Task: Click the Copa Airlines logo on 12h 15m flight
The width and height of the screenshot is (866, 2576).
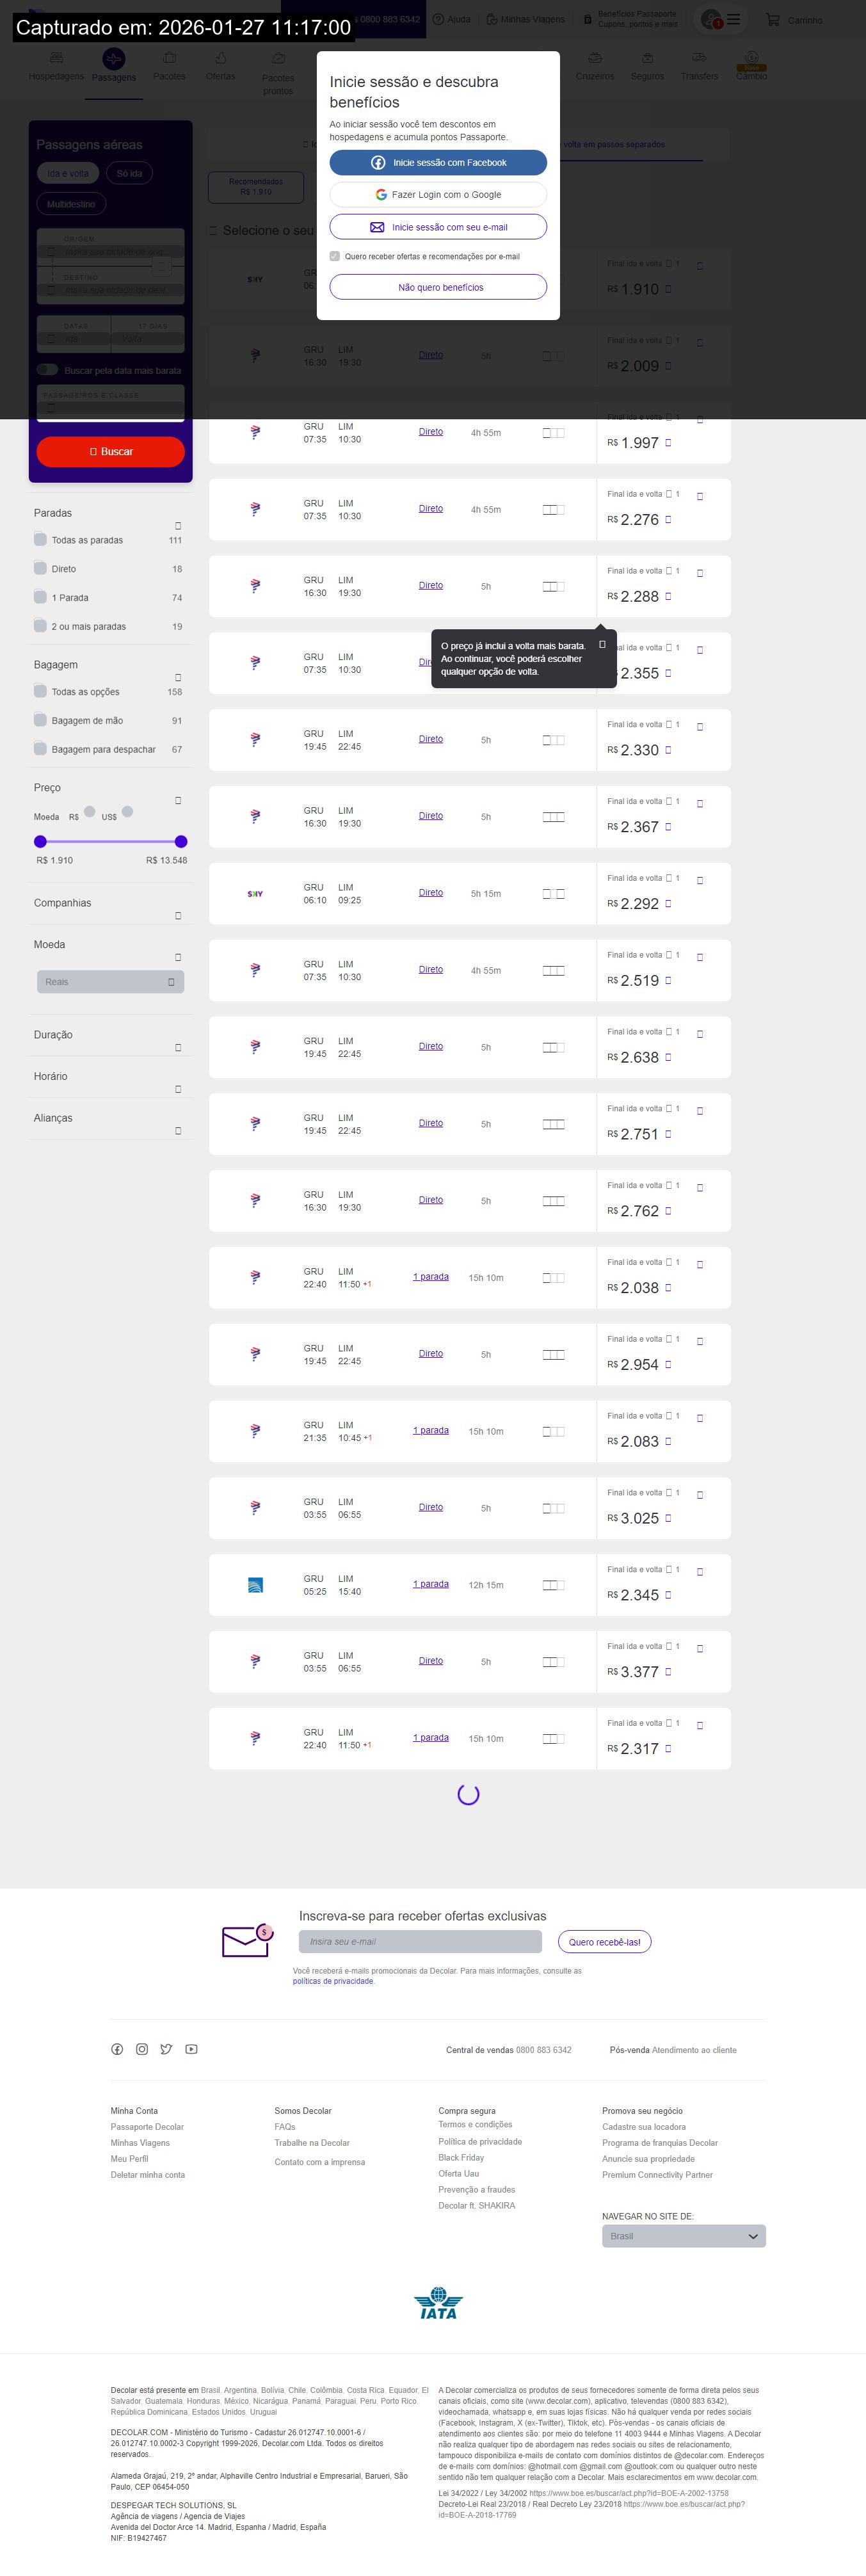Action: [255, 1585]
